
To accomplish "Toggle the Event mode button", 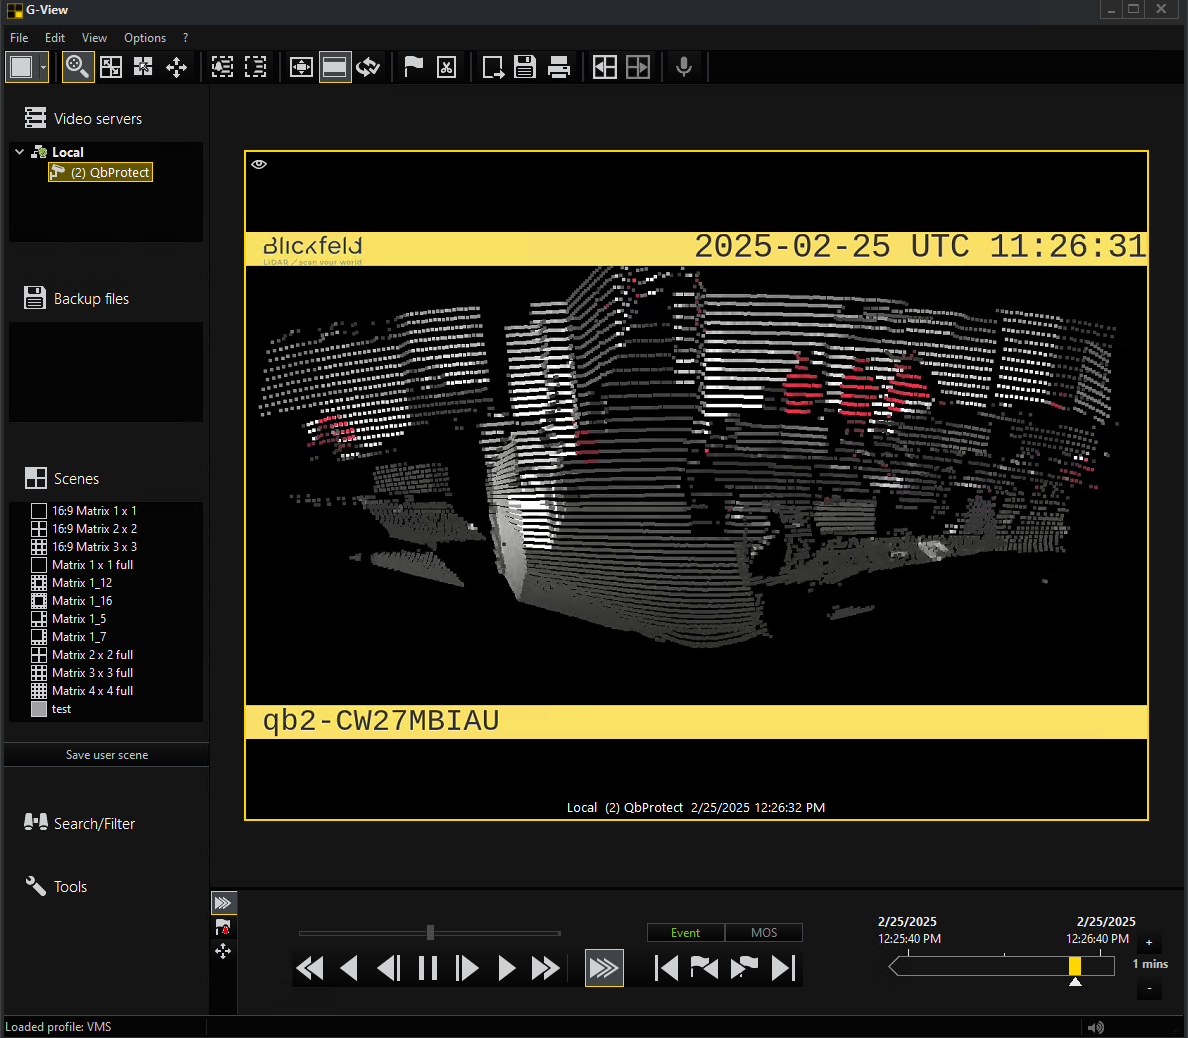I will [685, 933].
